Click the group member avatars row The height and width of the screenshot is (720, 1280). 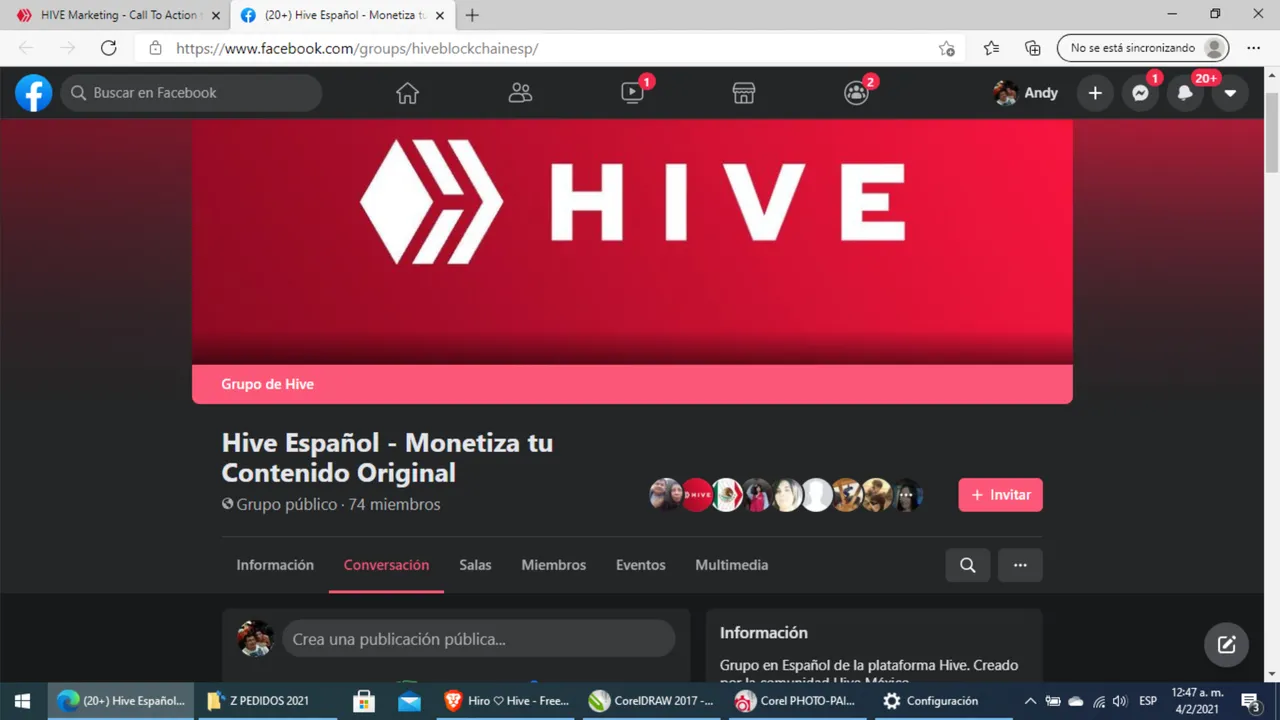click(x=786, y=495)
